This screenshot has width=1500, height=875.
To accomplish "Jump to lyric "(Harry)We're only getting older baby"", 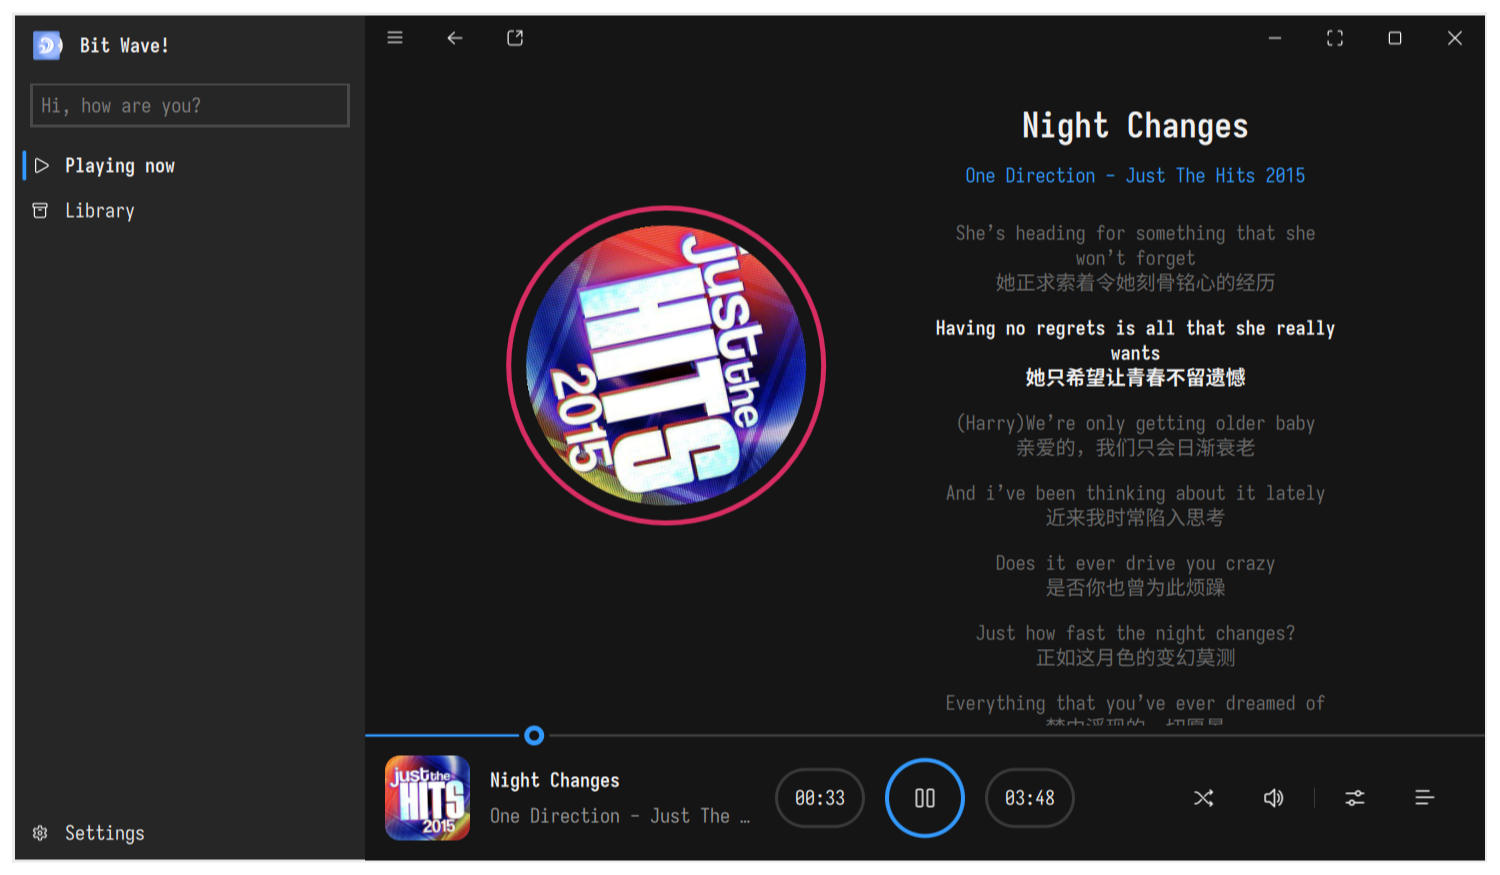I will 1135,435.
